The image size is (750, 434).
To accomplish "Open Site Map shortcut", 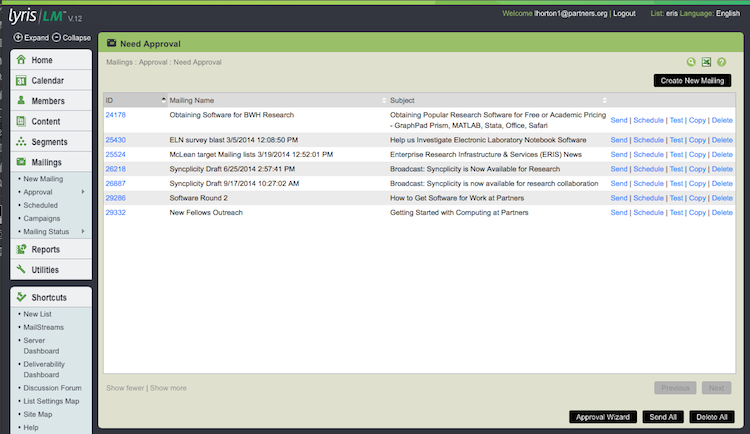I will [38, 414].
